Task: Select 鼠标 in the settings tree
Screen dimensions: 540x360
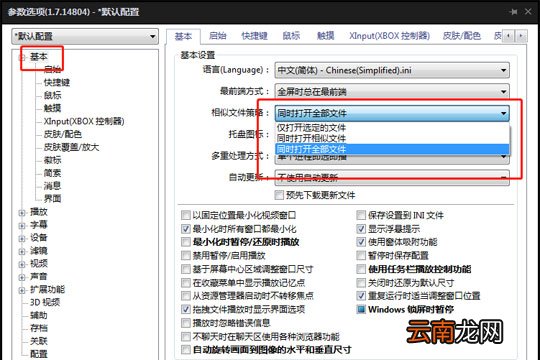Action: pyautogui.click(x=52, y=95)
